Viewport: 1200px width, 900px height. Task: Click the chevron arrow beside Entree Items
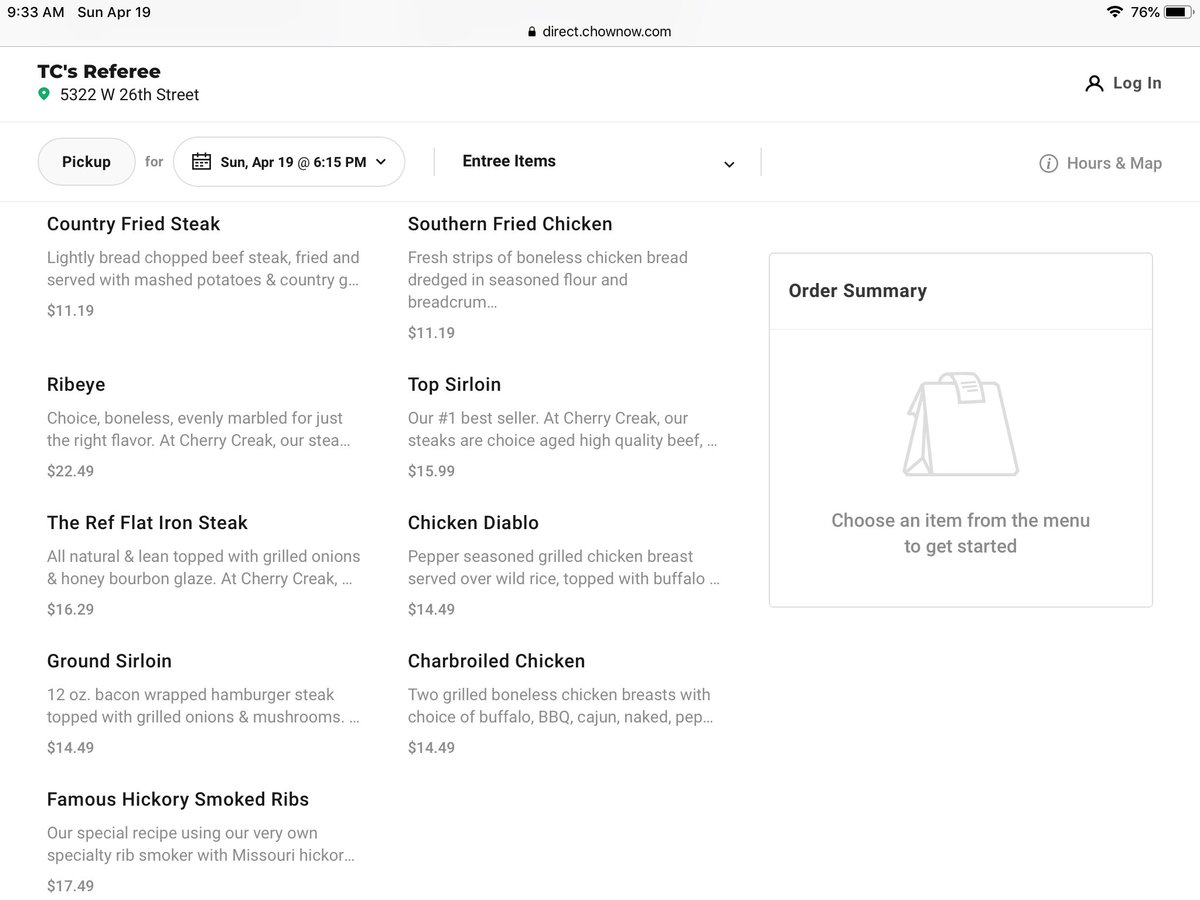tap(729, 165)
